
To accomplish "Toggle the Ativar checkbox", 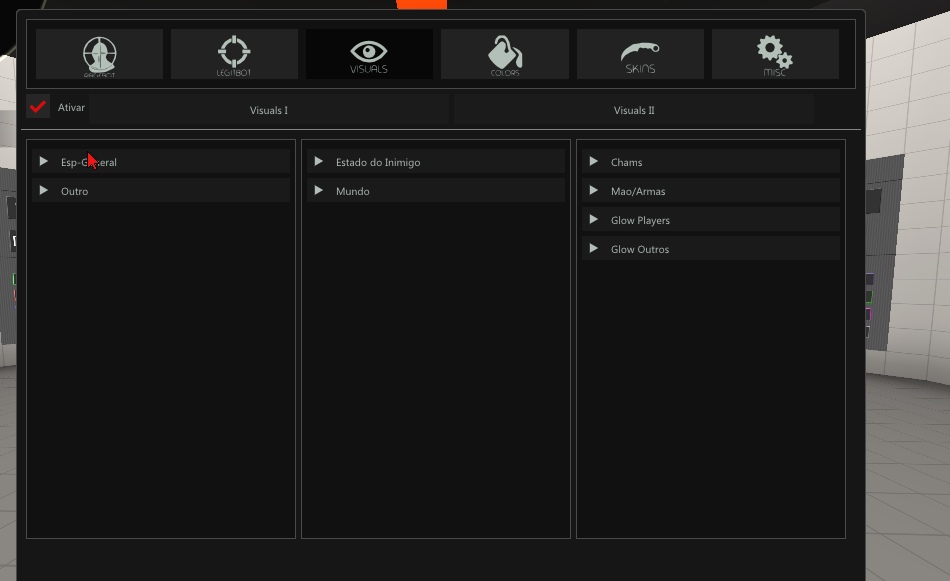I will click(38, 106).
